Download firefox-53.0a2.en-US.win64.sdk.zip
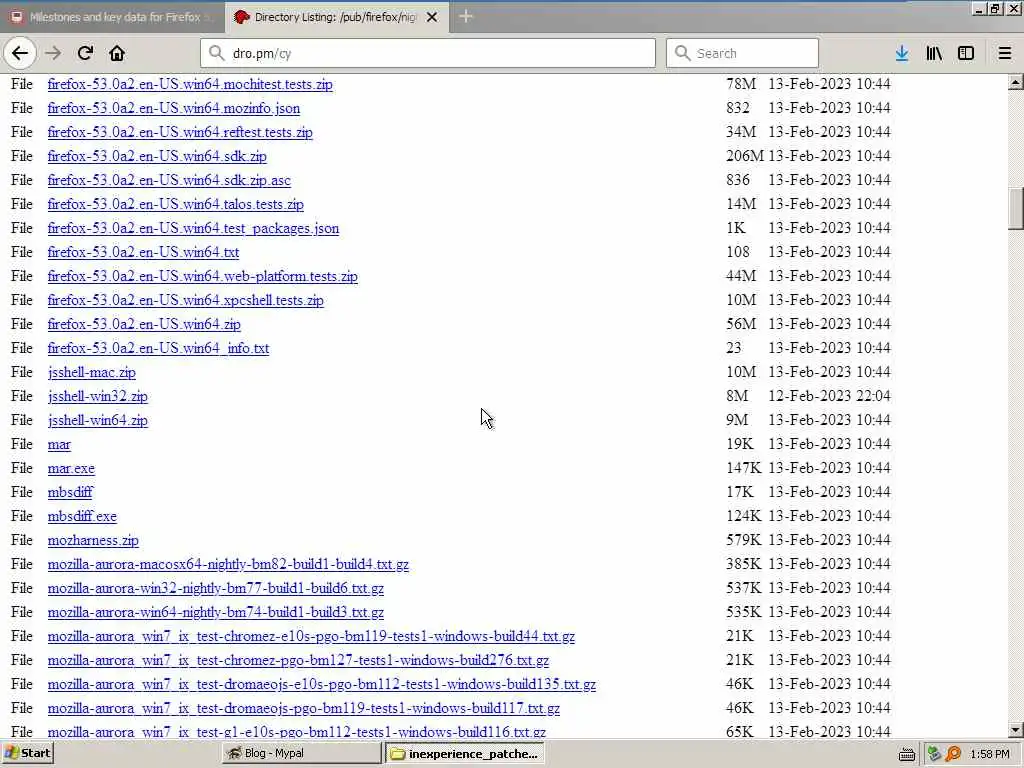This screenshot has height=768, width=1024. pos(157,157)
